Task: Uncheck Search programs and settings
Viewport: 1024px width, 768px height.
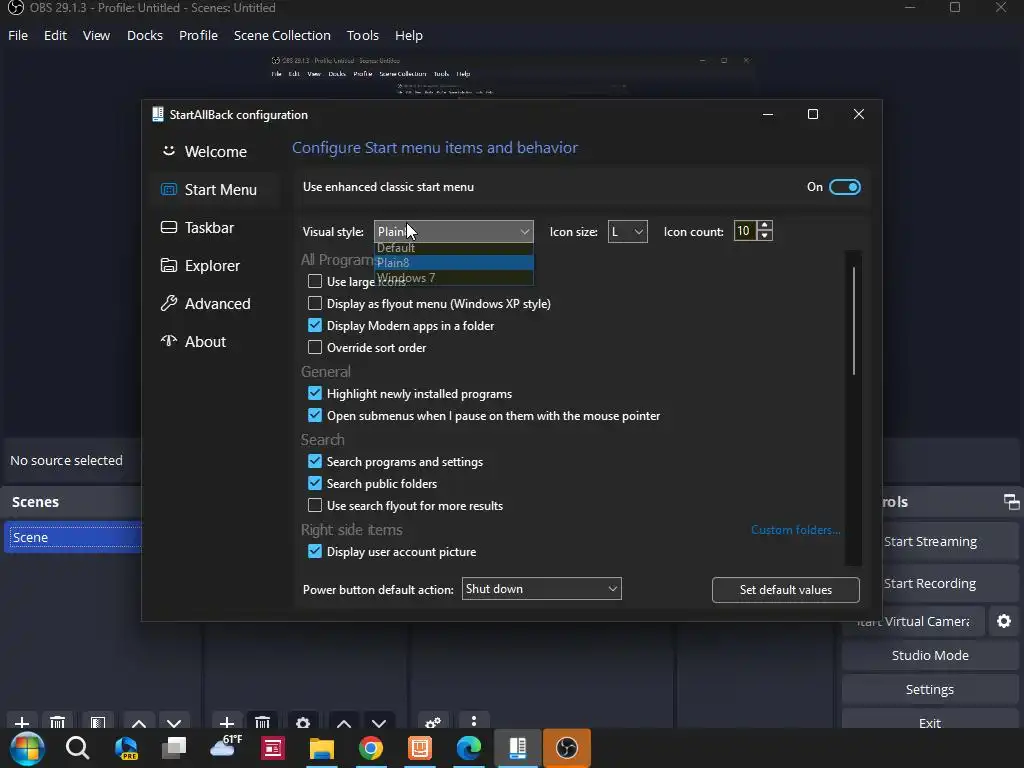Action: pos(315,461)
